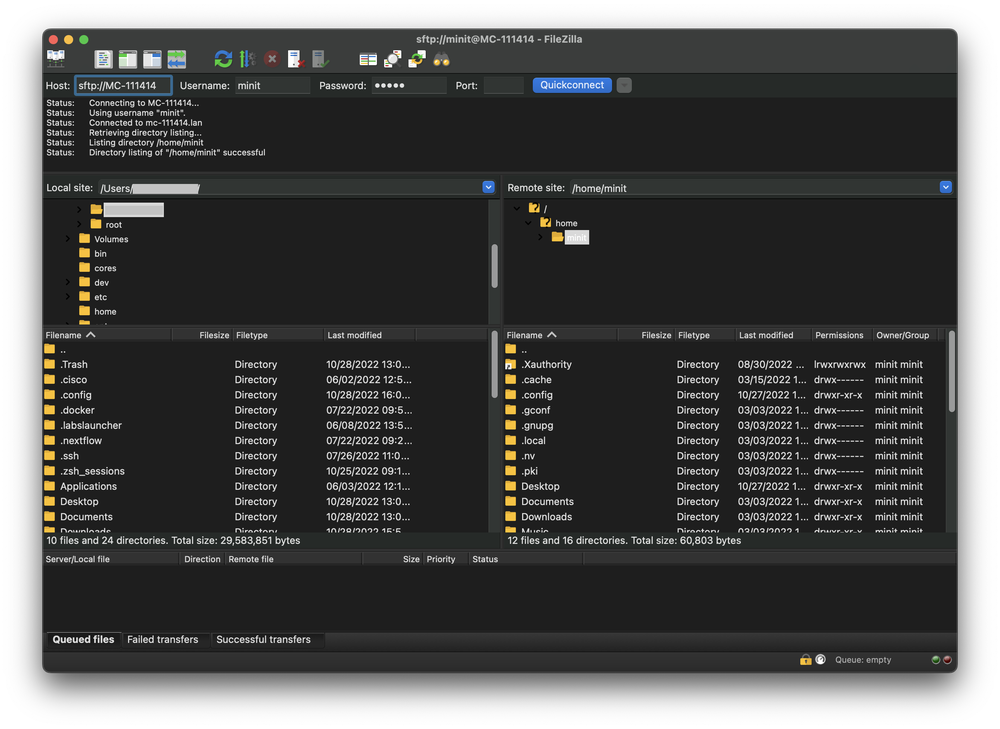The width and height of the screenshot is (1000, 729).
Task: Select the .docker folder in local list
Action: pos(265,410)
